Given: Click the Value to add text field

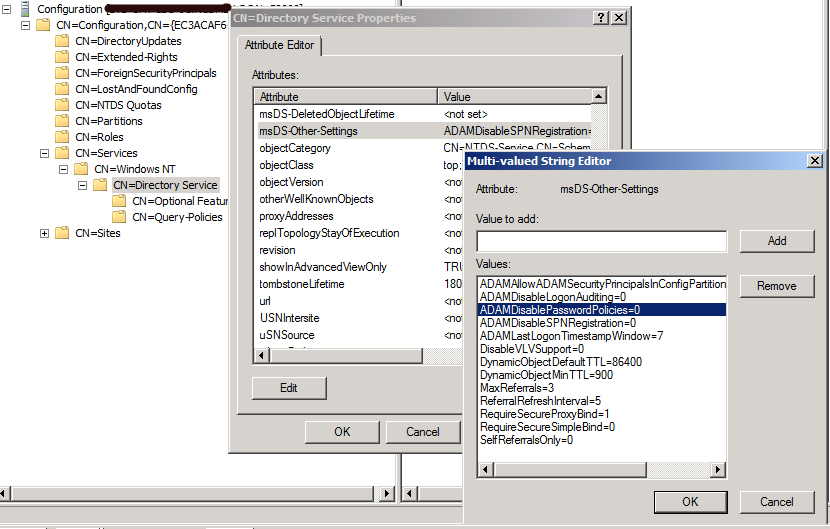Looking at the screenshot, I should point(601,241).
